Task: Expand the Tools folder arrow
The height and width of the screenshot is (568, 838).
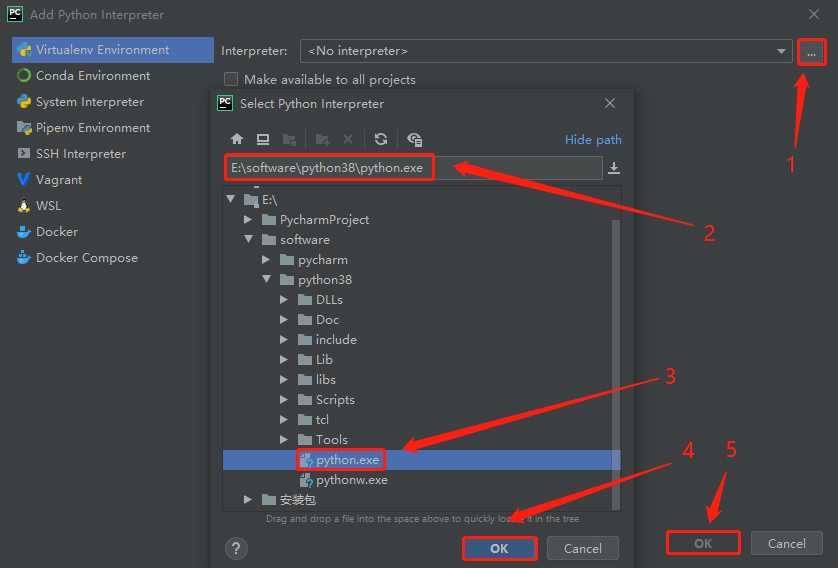Action: [x=284, y=439]
